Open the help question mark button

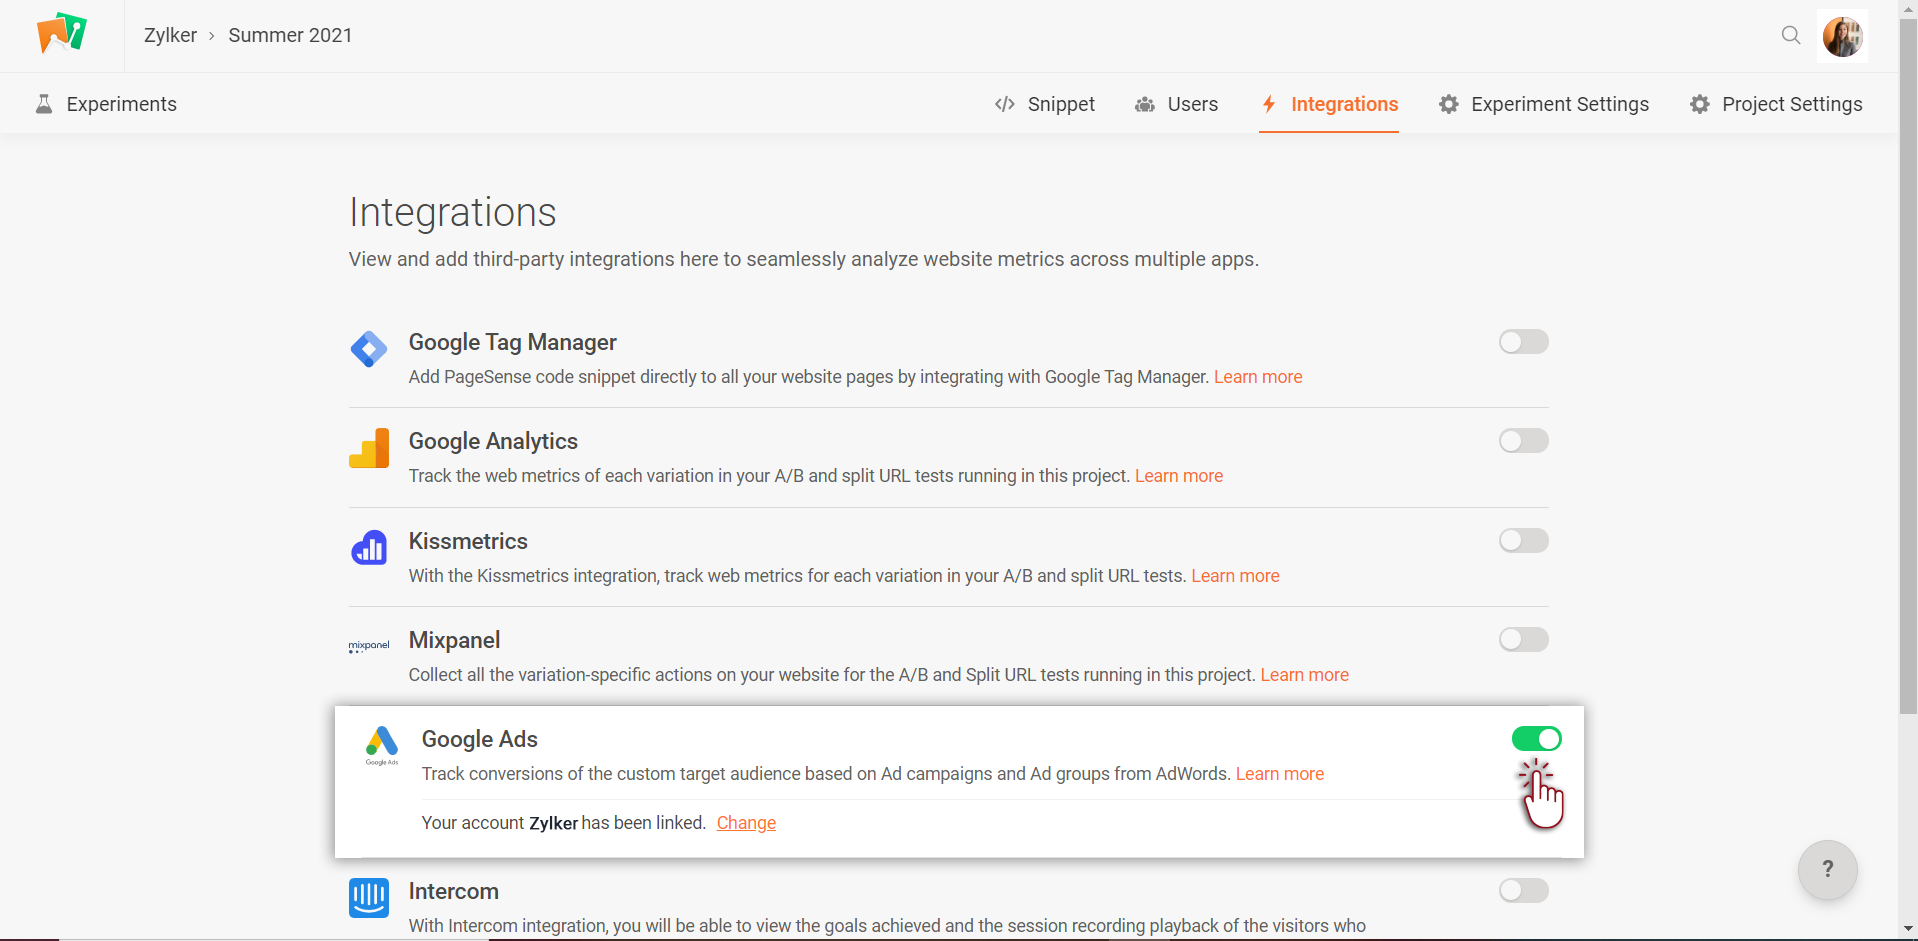coord(1827,869)
